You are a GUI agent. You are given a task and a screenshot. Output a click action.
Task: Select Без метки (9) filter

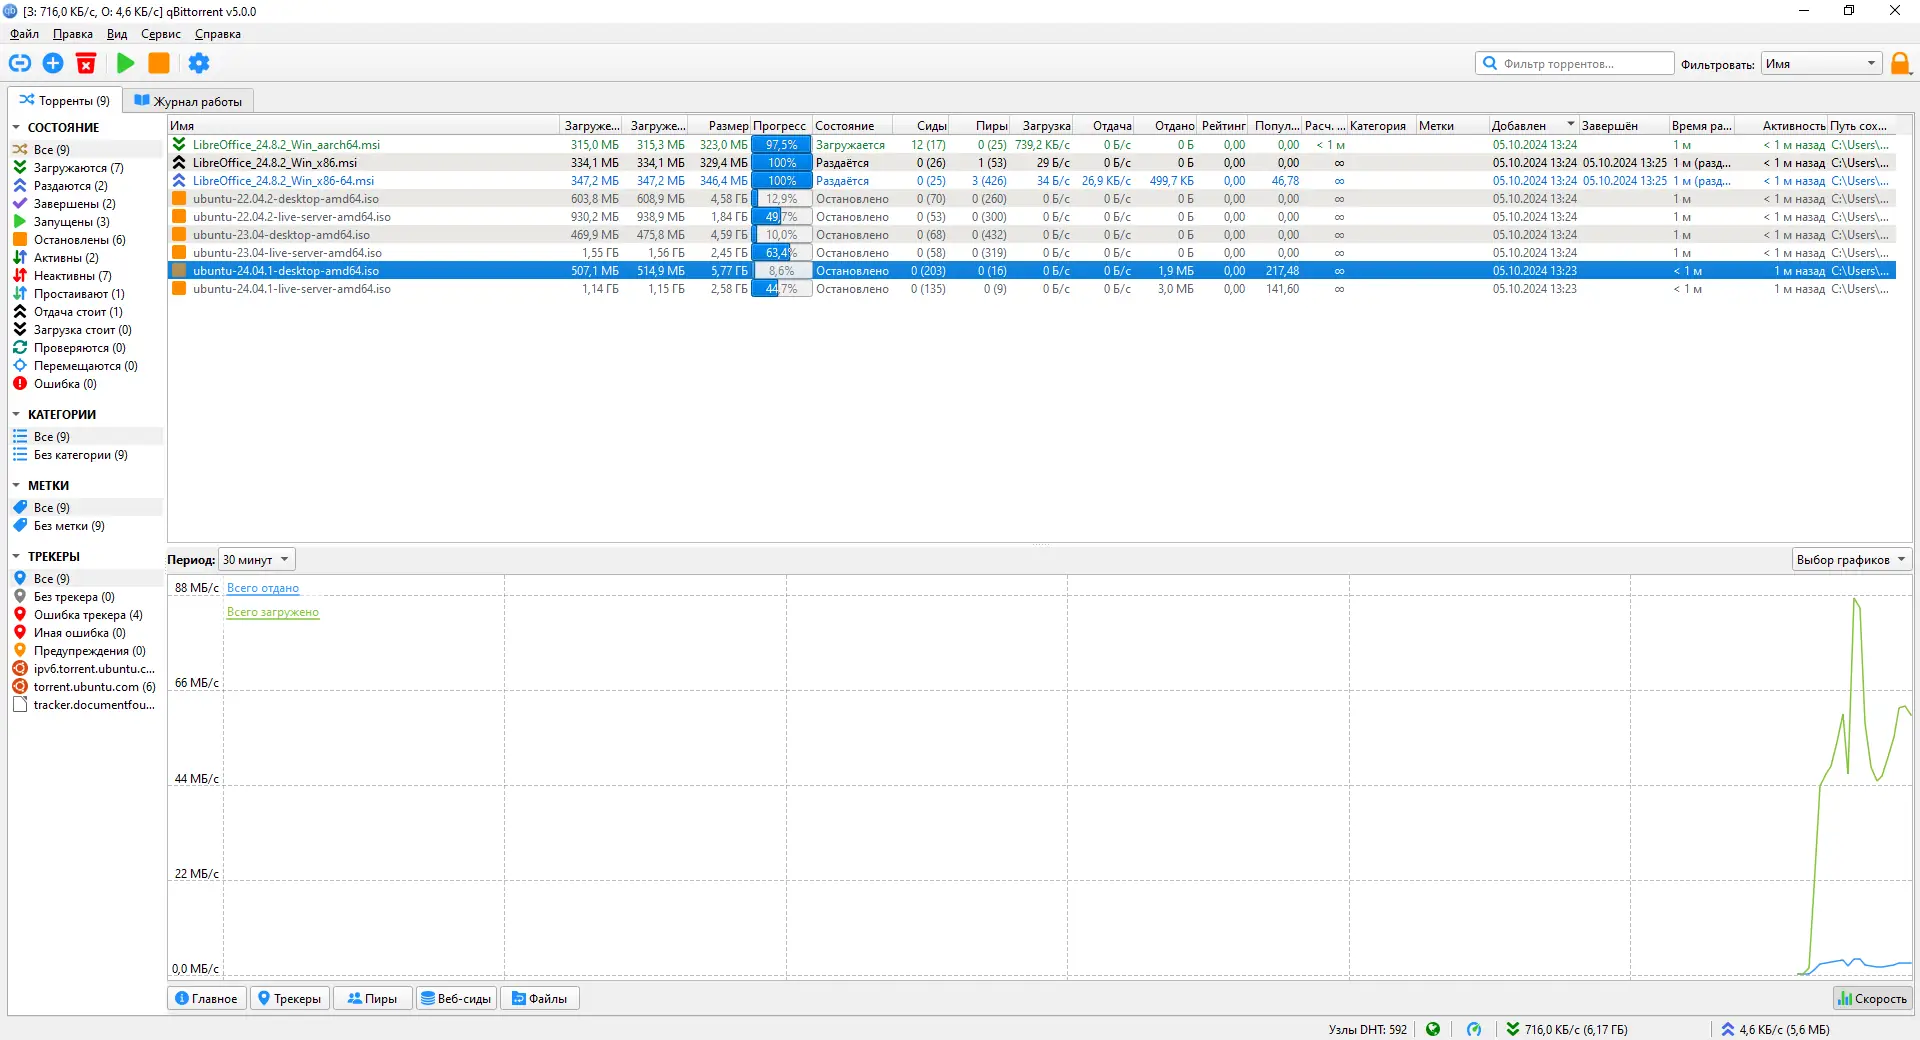click(86, 526)
